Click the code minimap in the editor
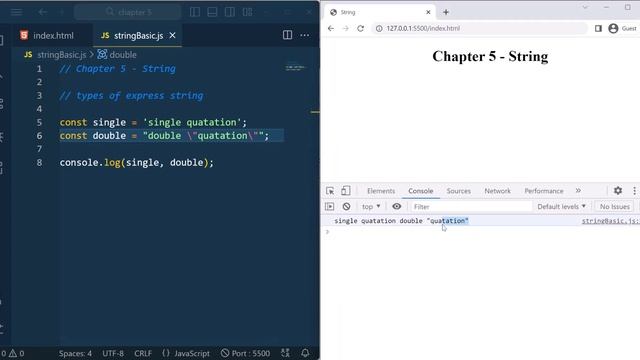The height and width of the screenshot is (360, 640). (x=295, y=68)
